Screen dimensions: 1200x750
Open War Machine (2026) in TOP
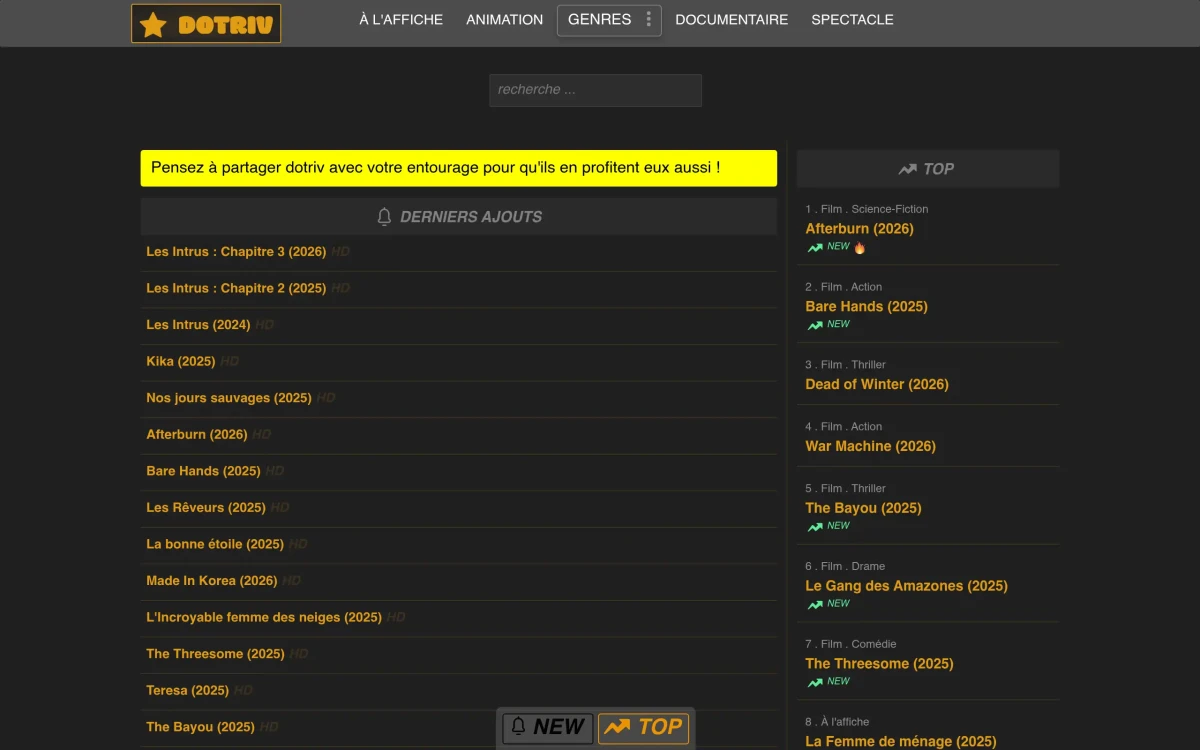coord(870,446)
